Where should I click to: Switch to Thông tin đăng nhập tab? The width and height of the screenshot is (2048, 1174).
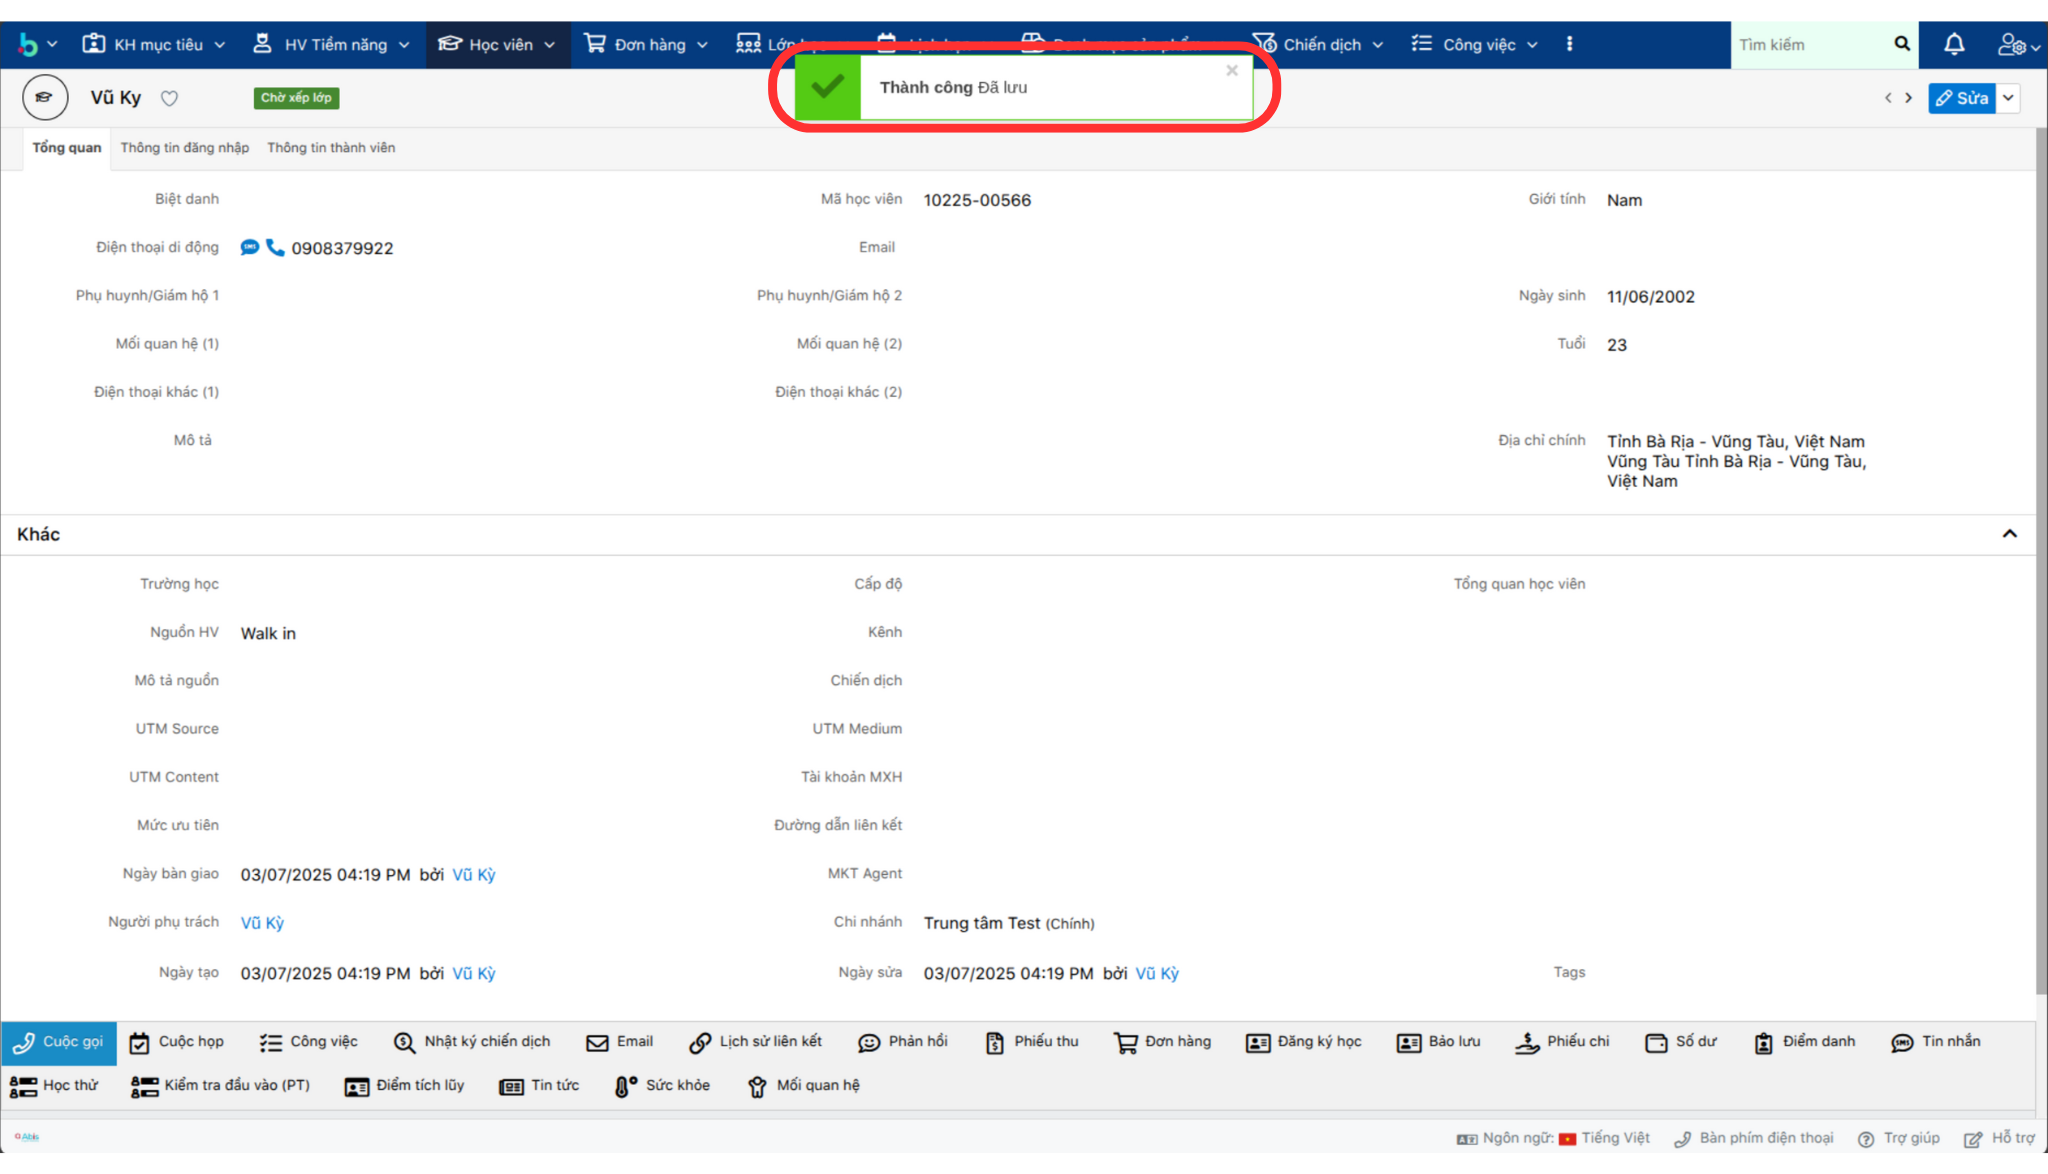(185, 148)
